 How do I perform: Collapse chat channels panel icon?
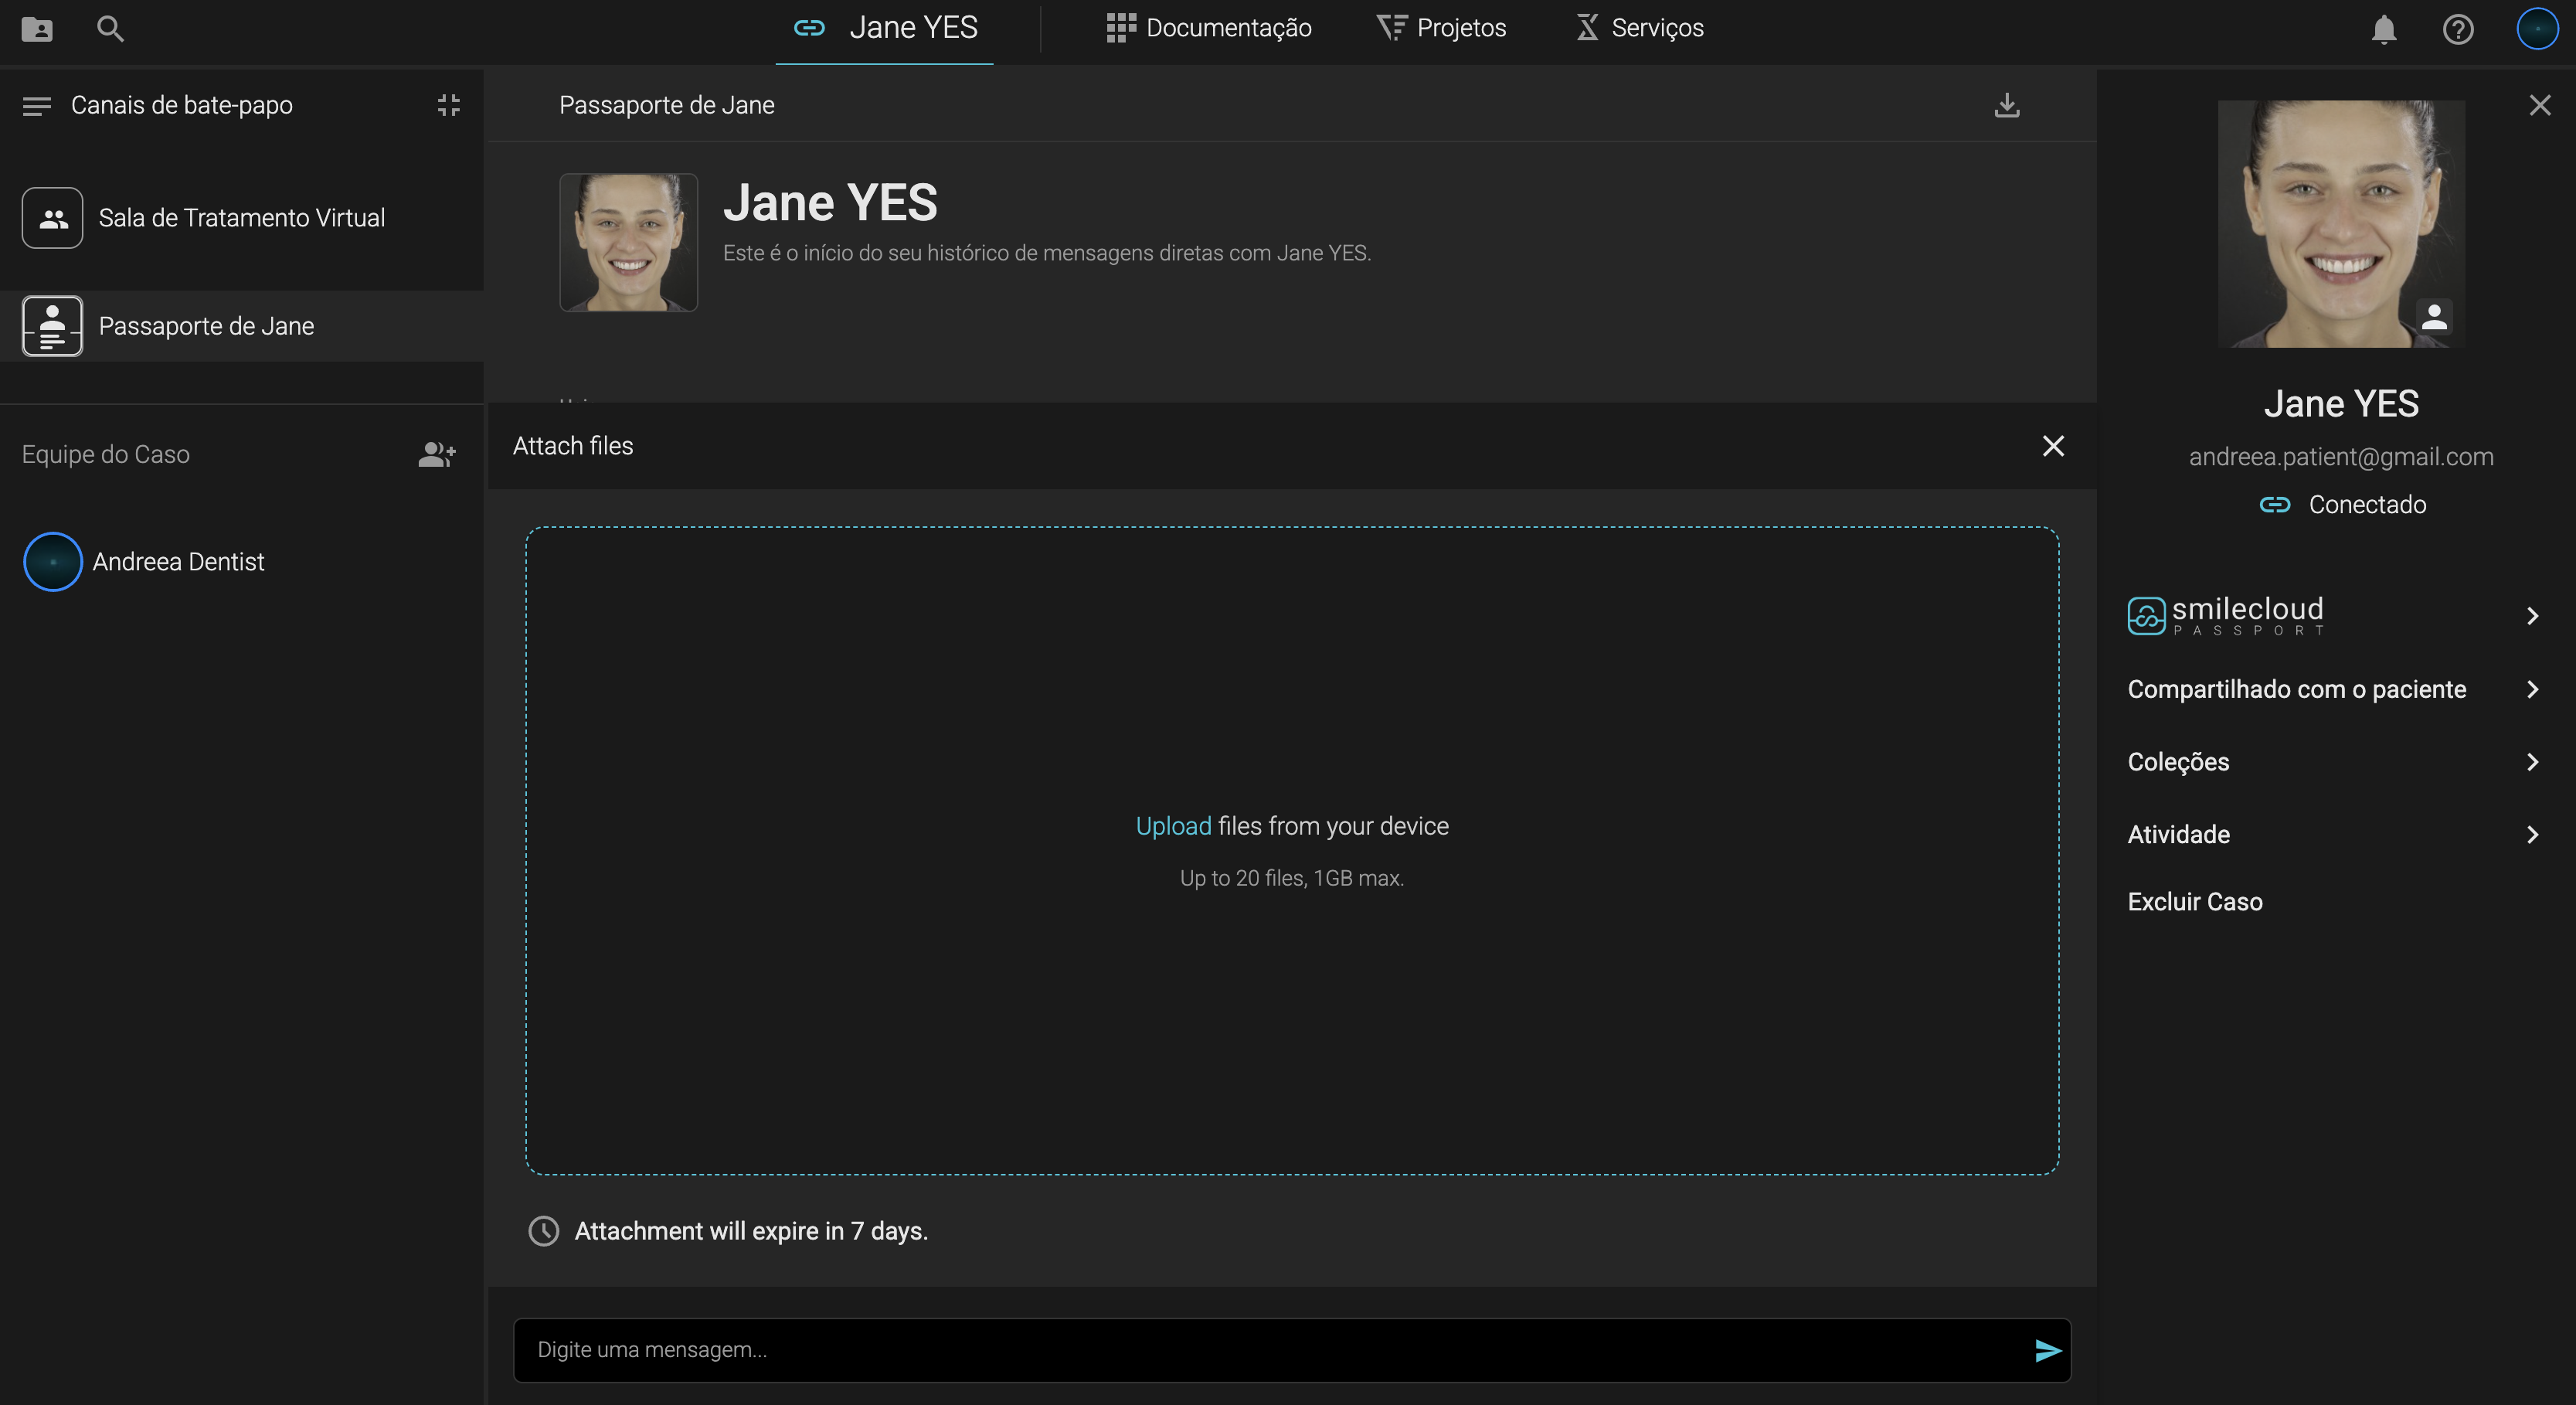tap(449, 105)
